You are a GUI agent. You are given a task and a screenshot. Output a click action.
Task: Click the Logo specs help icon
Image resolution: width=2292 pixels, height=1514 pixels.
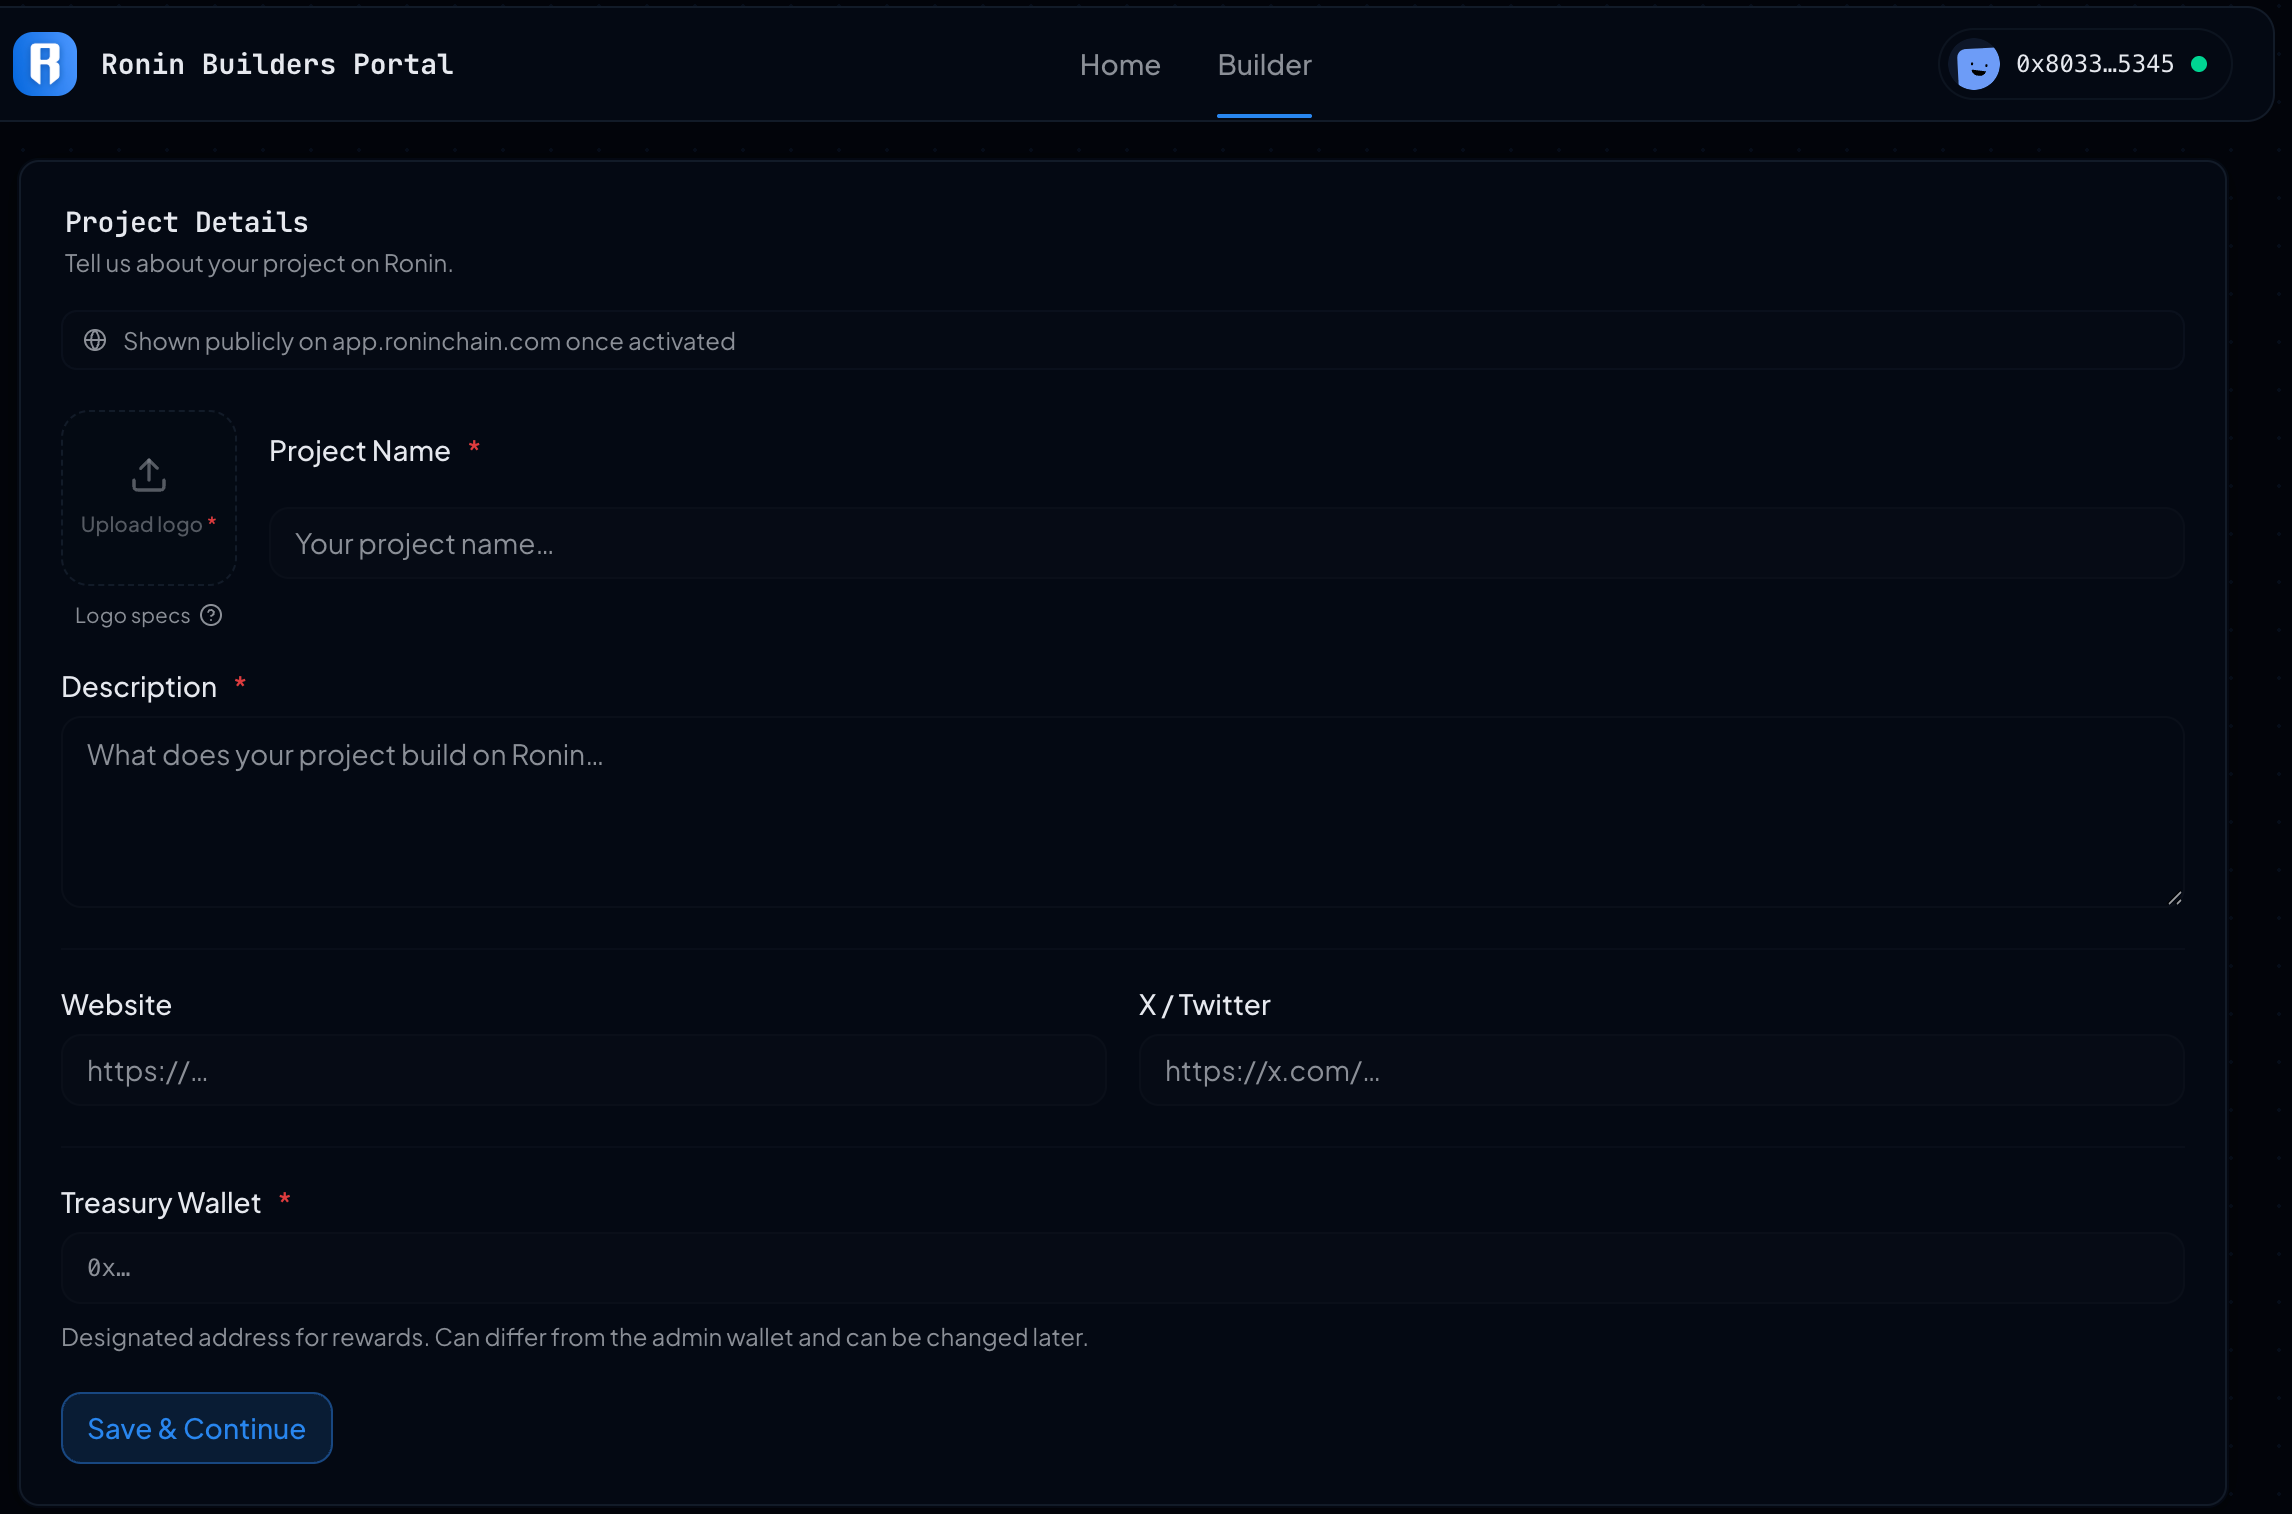(211, 615)
